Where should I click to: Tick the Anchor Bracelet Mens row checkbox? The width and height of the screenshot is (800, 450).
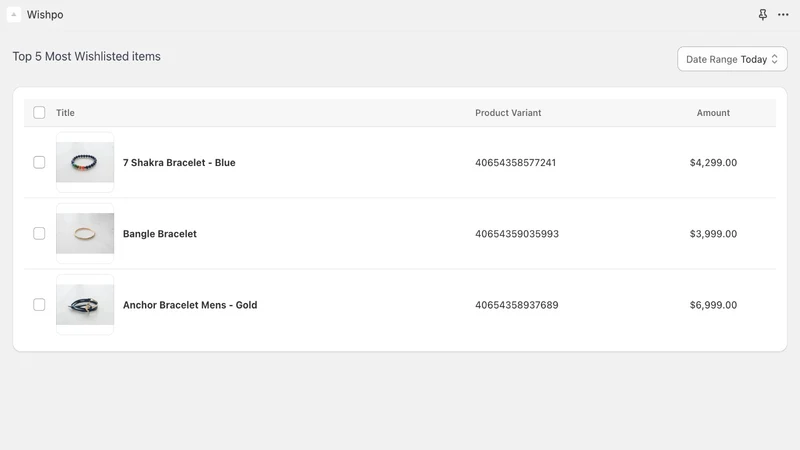39,305
